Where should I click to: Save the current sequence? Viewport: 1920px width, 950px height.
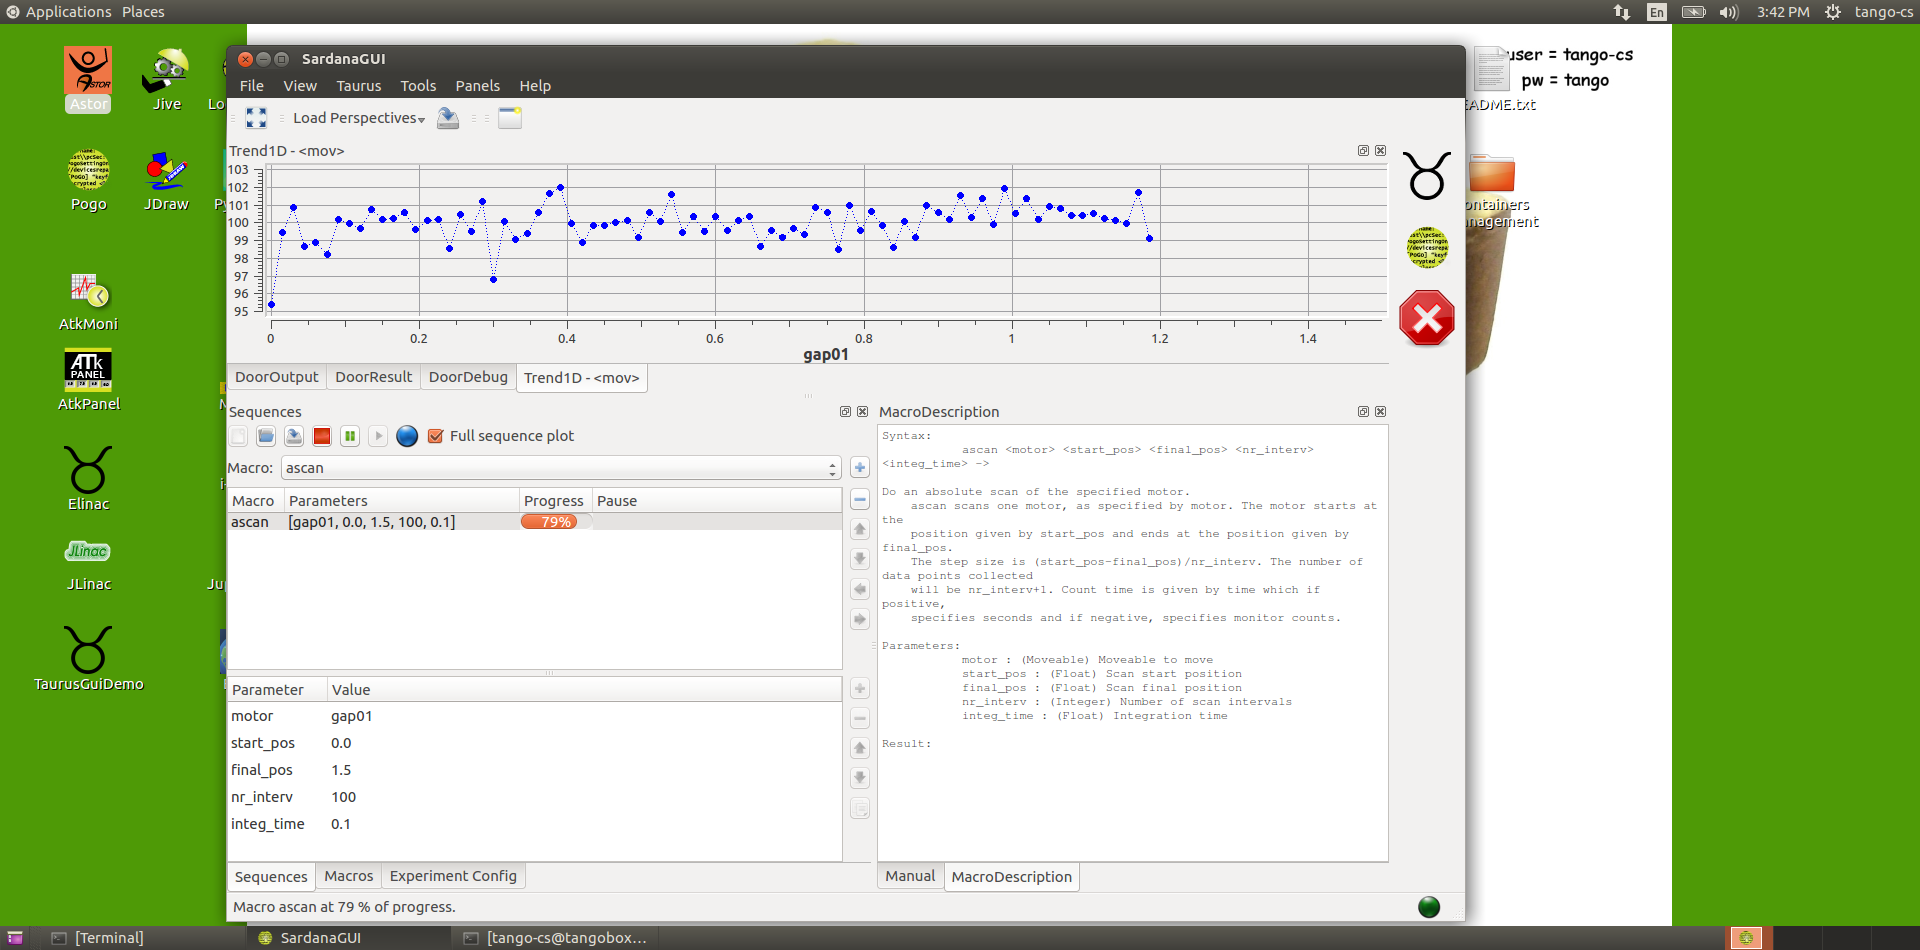coord(294,436)
